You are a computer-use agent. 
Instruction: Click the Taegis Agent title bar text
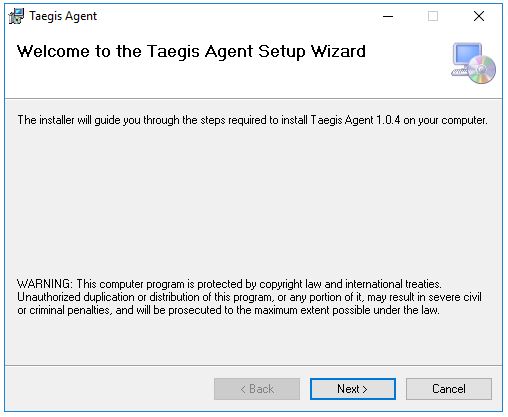click(x=63, y=16)
